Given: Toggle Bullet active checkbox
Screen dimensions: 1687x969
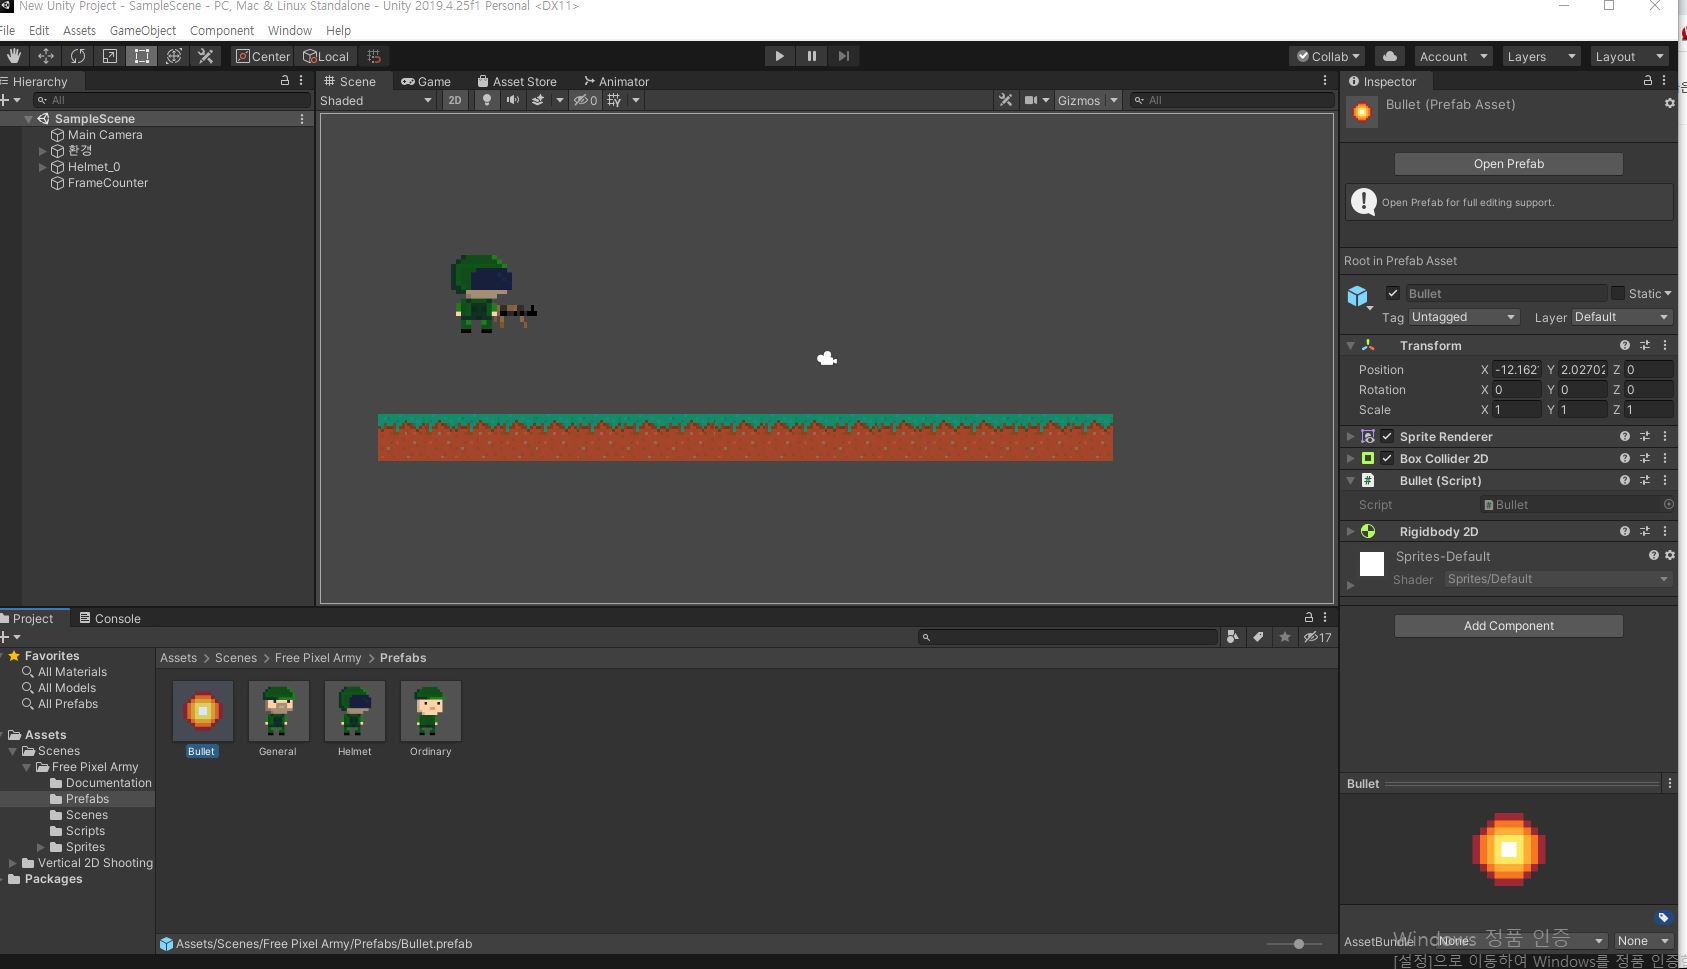Looking at the screenshot, I should (x=1393, y=293).
